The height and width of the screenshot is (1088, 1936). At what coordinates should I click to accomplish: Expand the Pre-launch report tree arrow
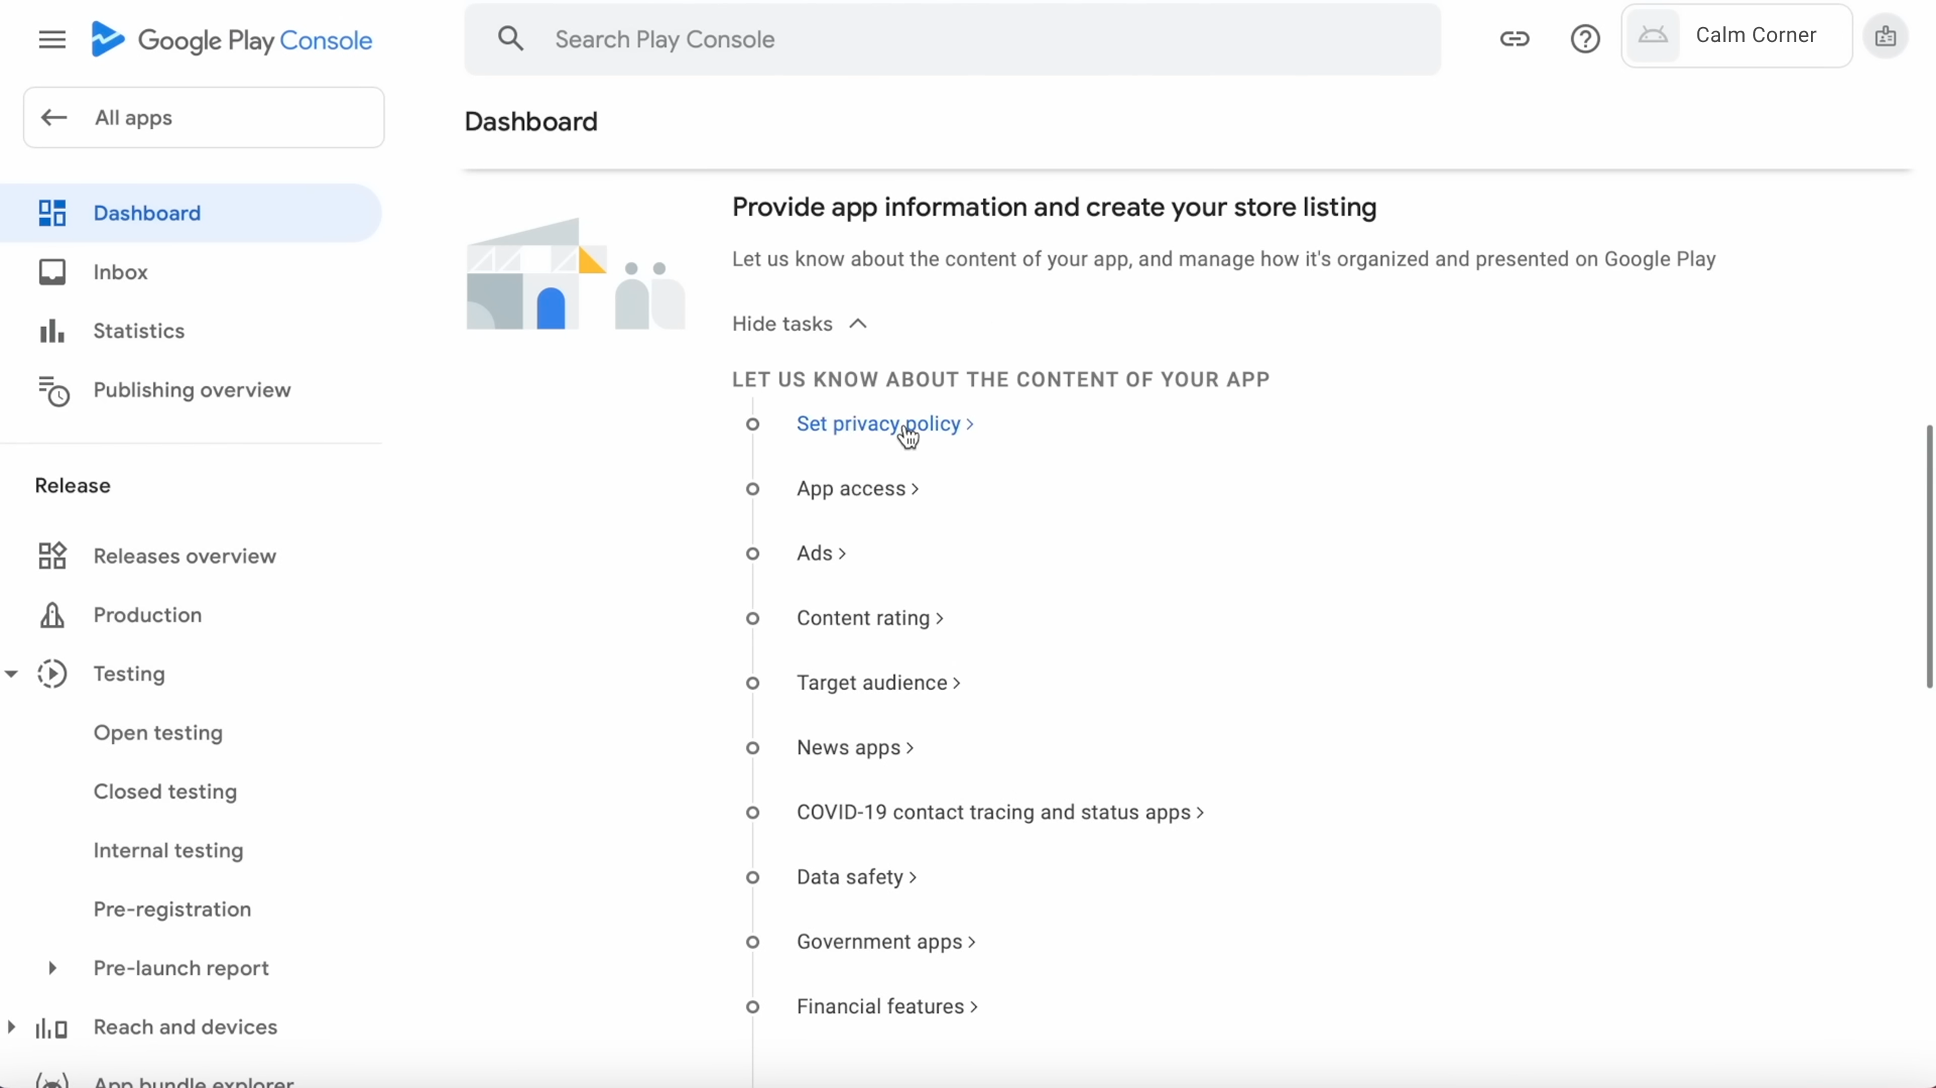coord(52,968)
